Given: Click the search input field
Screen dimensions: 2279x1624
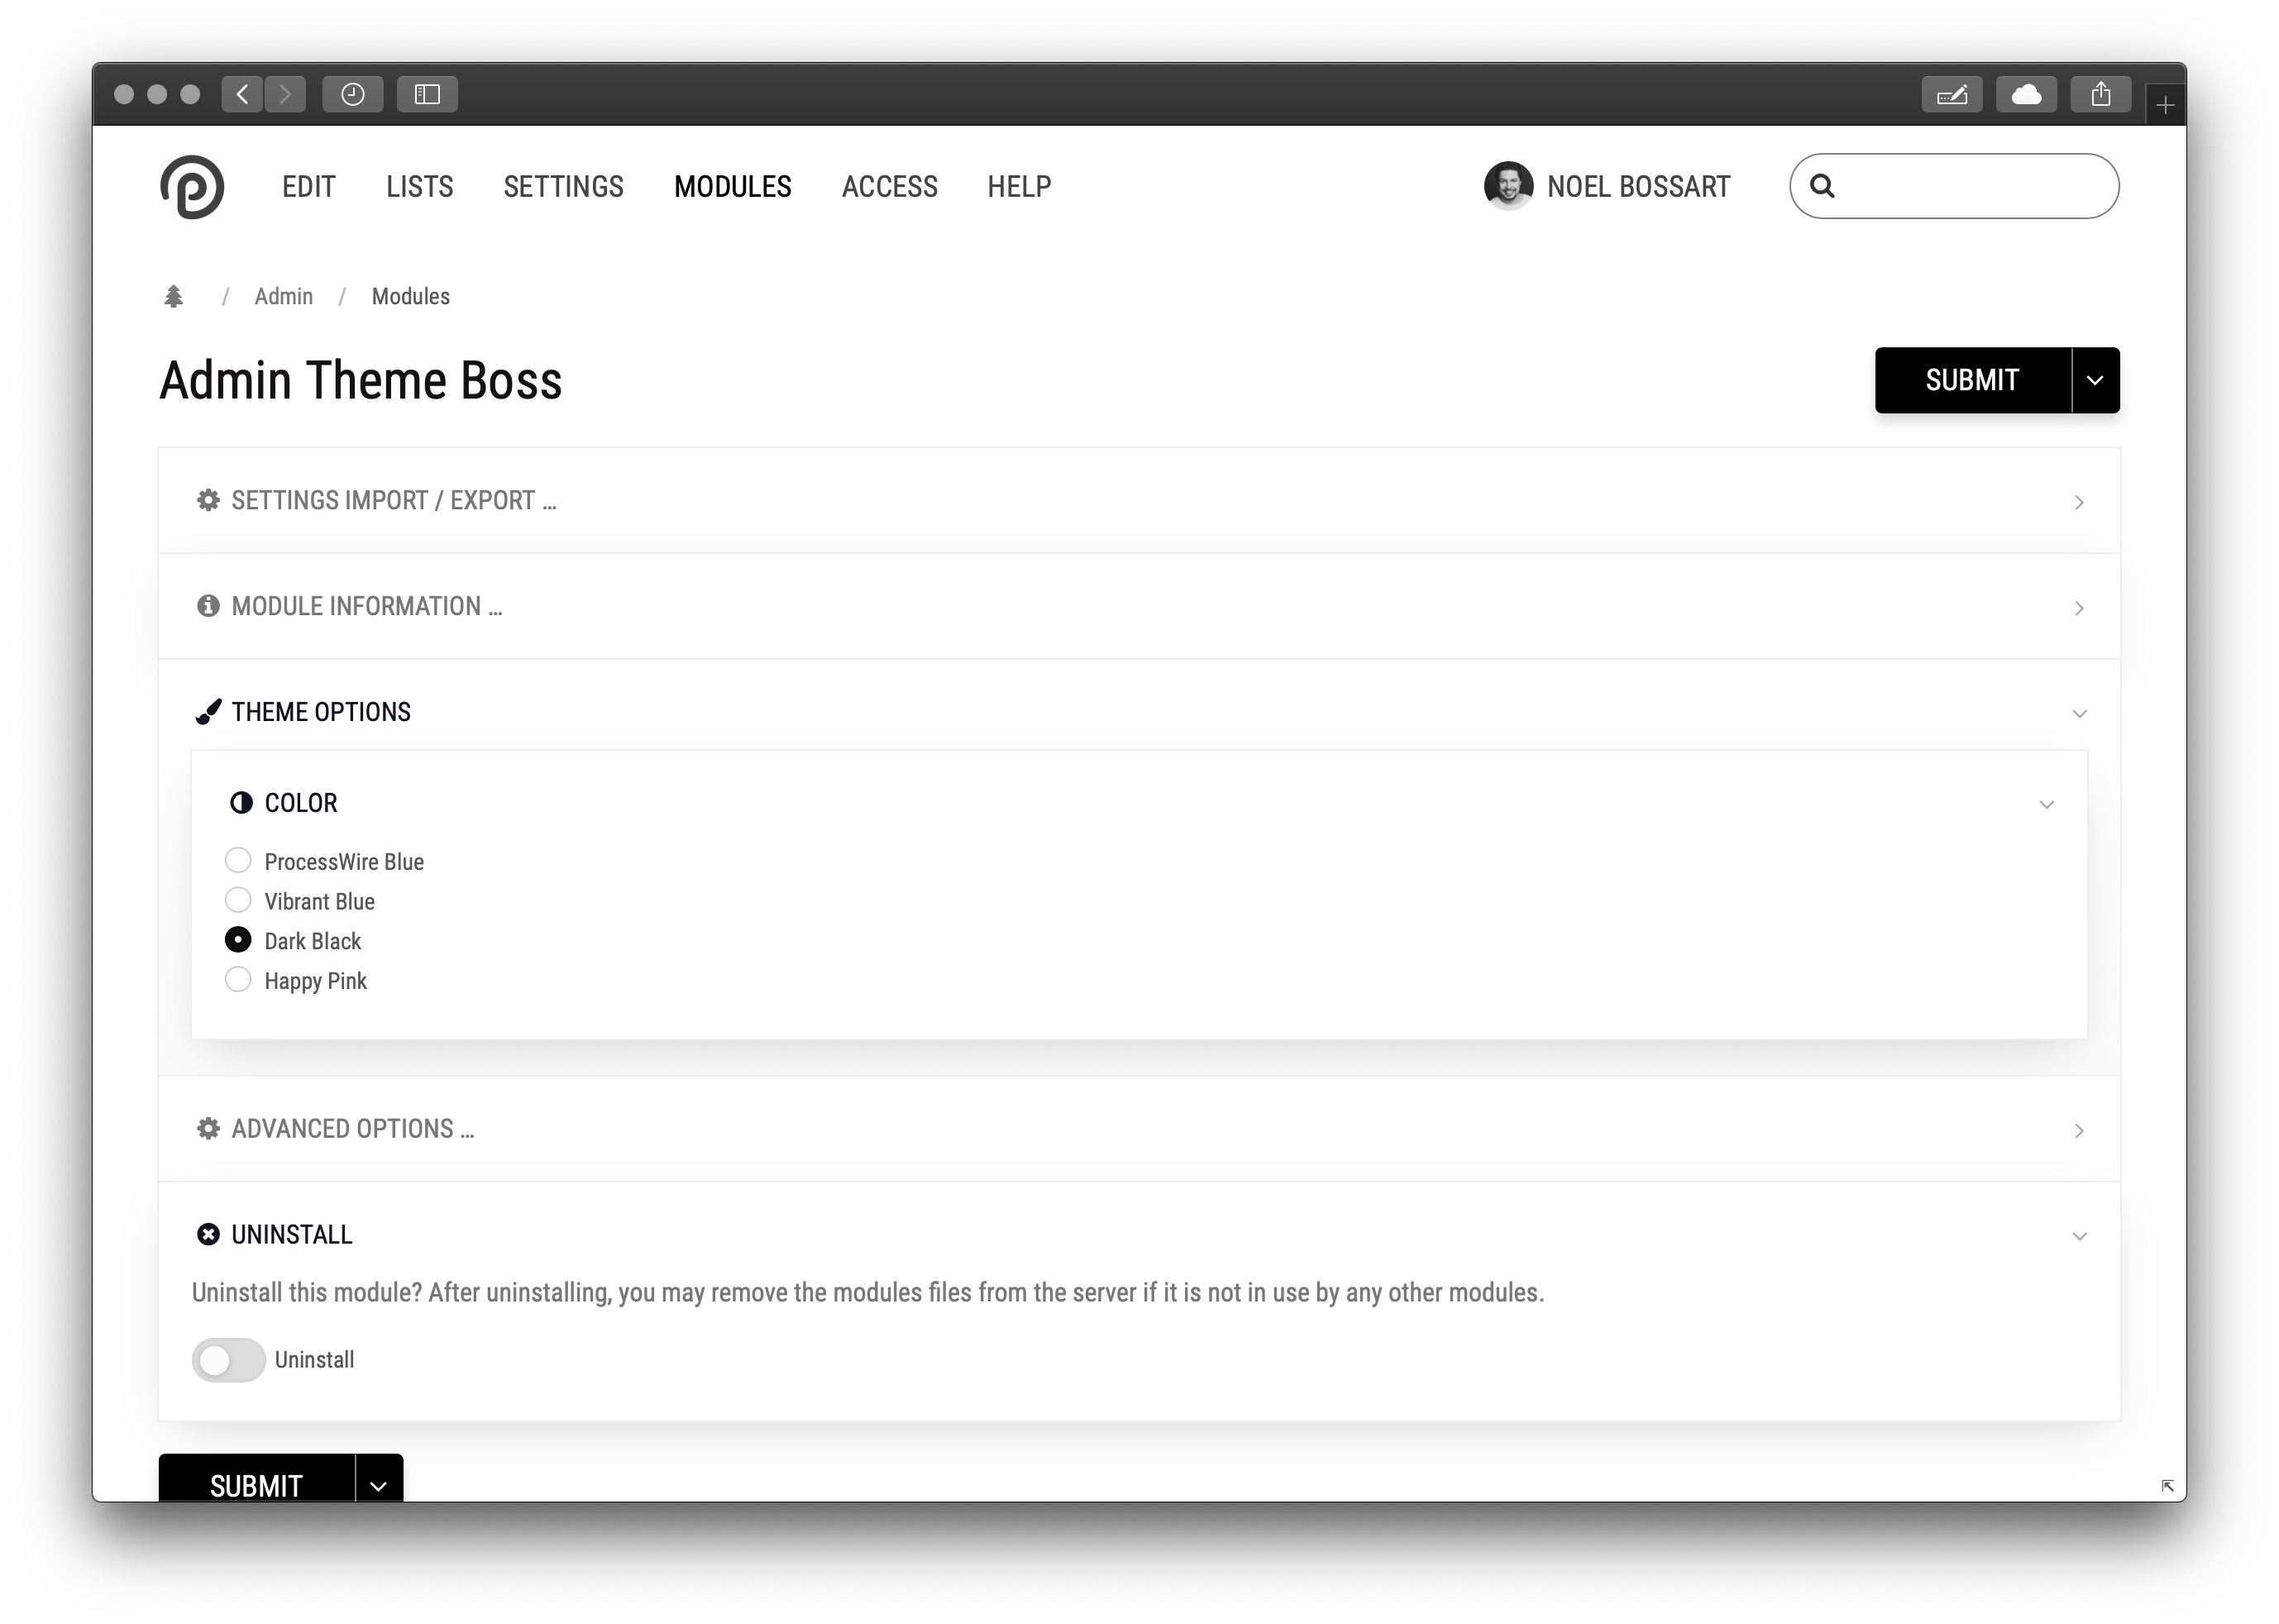Looking at the screenshot, I should click(1970, 186).
